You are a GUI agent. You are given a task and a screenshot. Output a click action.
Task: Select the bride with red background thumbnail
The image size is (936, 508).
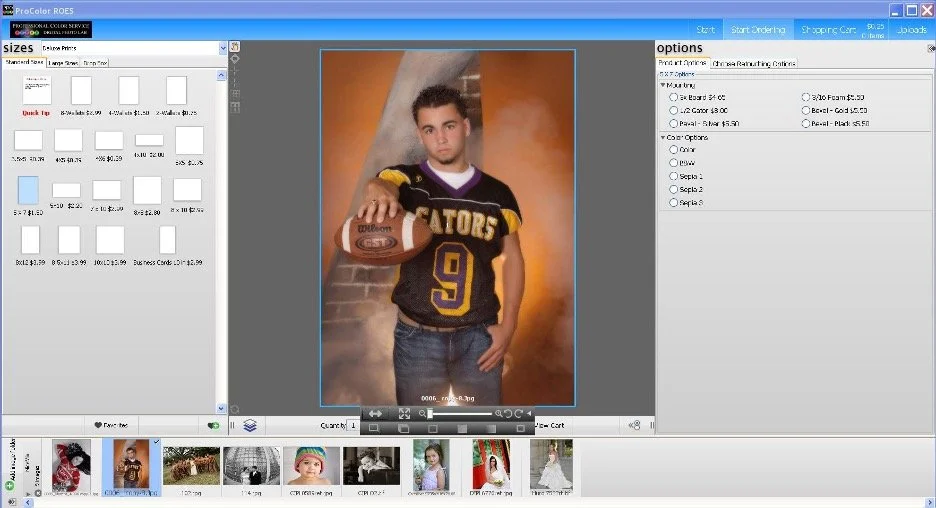[x=491, y=464]
